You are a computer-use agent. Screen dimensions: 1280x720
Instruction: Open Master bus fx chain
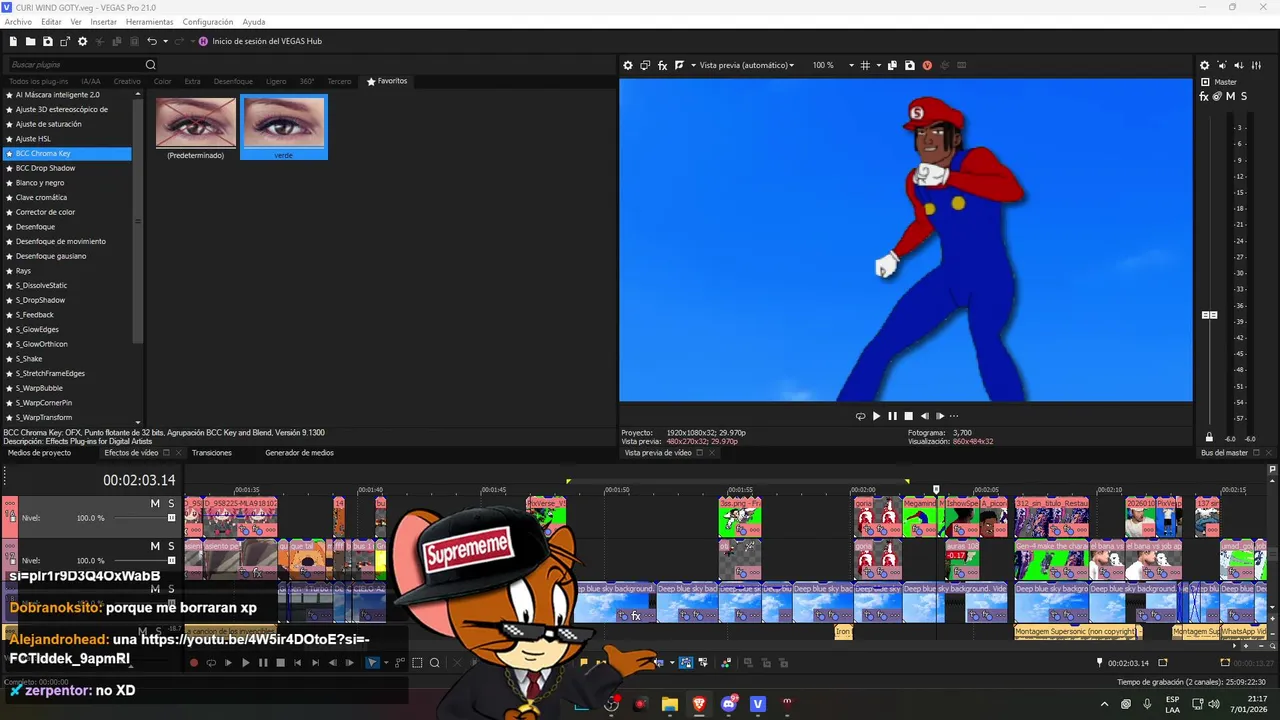pos(1204,97)
